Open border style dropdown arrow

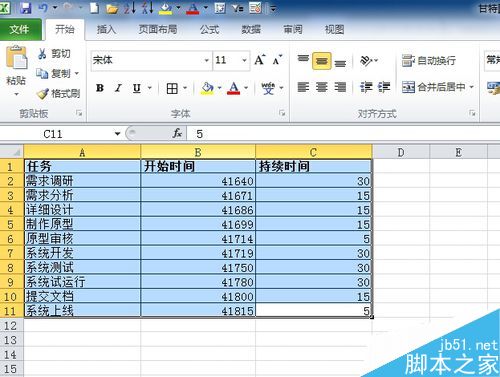(x=185, y=88)
